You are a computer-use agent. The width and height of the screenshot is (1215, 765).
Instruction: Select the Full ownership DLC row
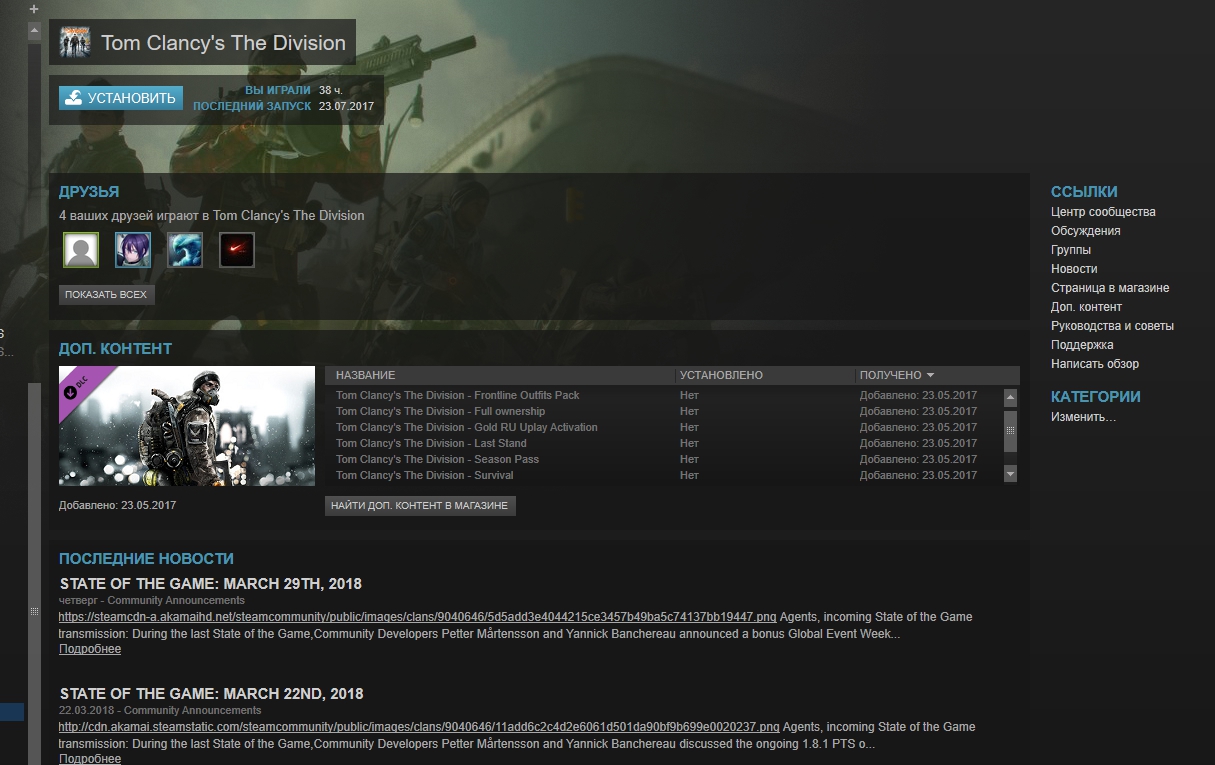(x=663, y=411)
